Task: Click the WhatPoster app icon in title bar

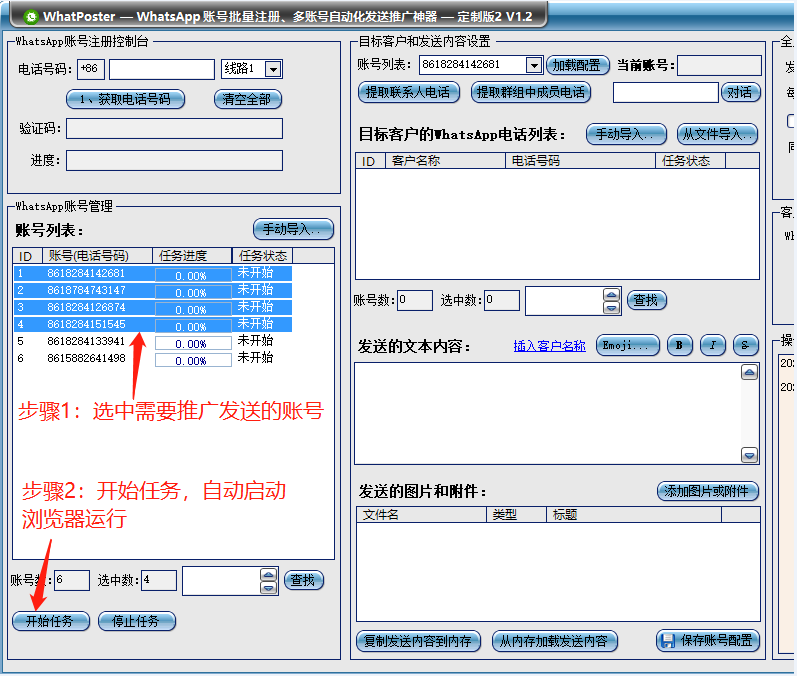Action: point(32,17)
